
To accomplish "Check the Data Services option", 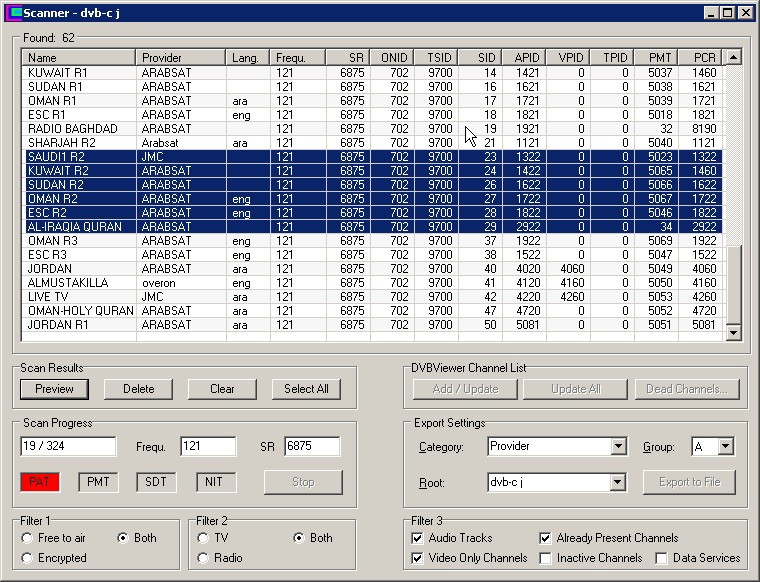I will click(x=662, y=558).
